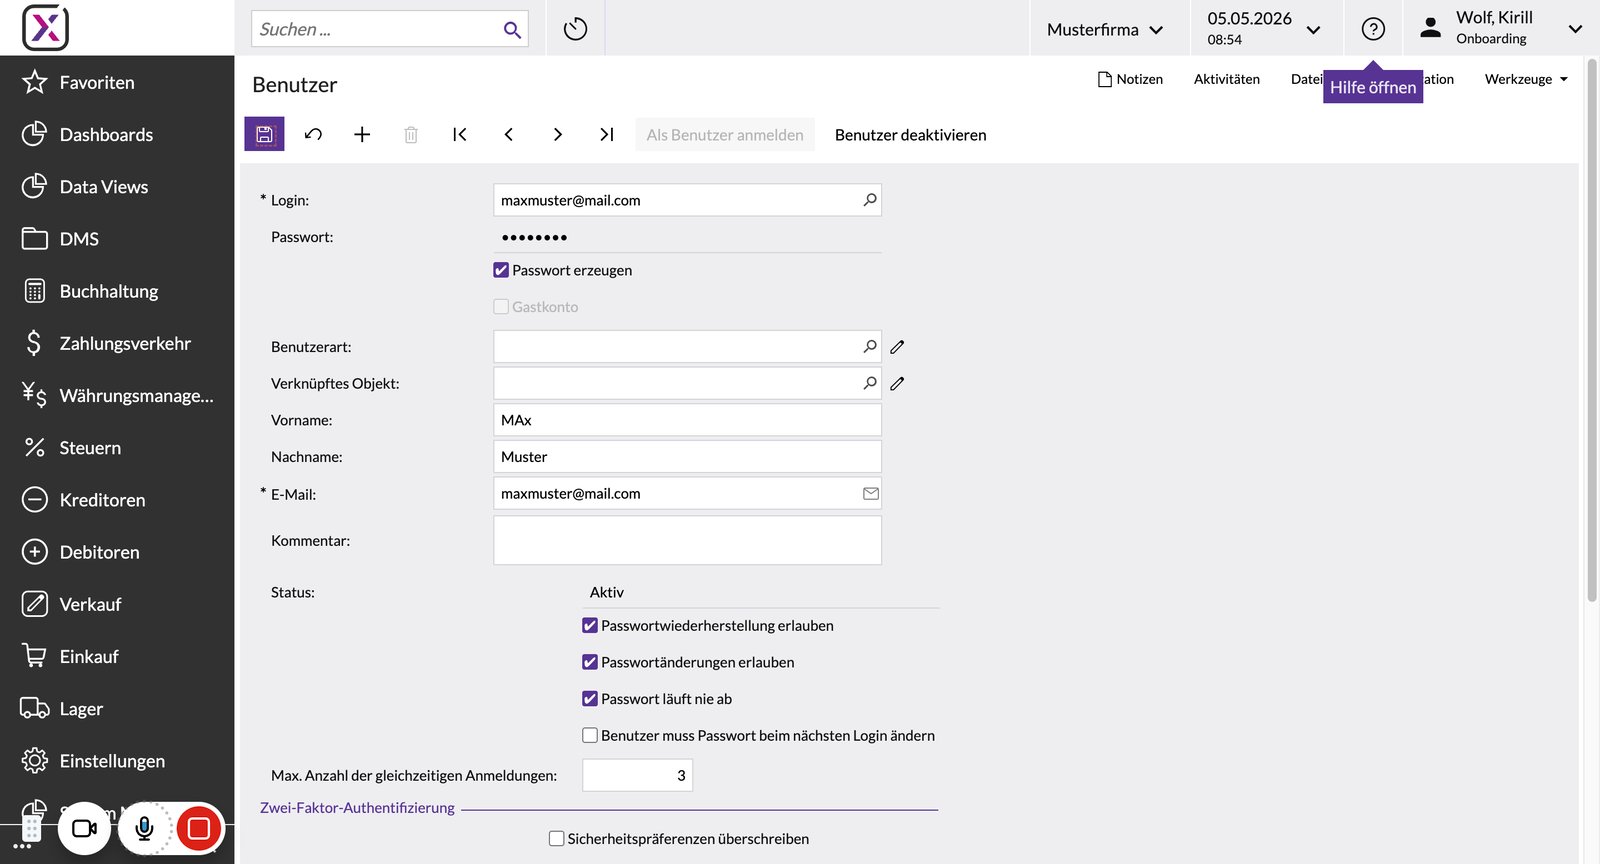Click the search magnifier in Suchen box
The width and height of the screenshot is (1600, 864).
pos(512,30)
